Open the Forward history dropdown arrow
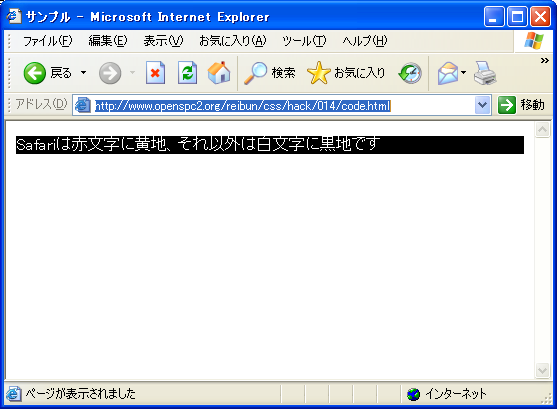The image size is (557, 409). tap(133, 73)
